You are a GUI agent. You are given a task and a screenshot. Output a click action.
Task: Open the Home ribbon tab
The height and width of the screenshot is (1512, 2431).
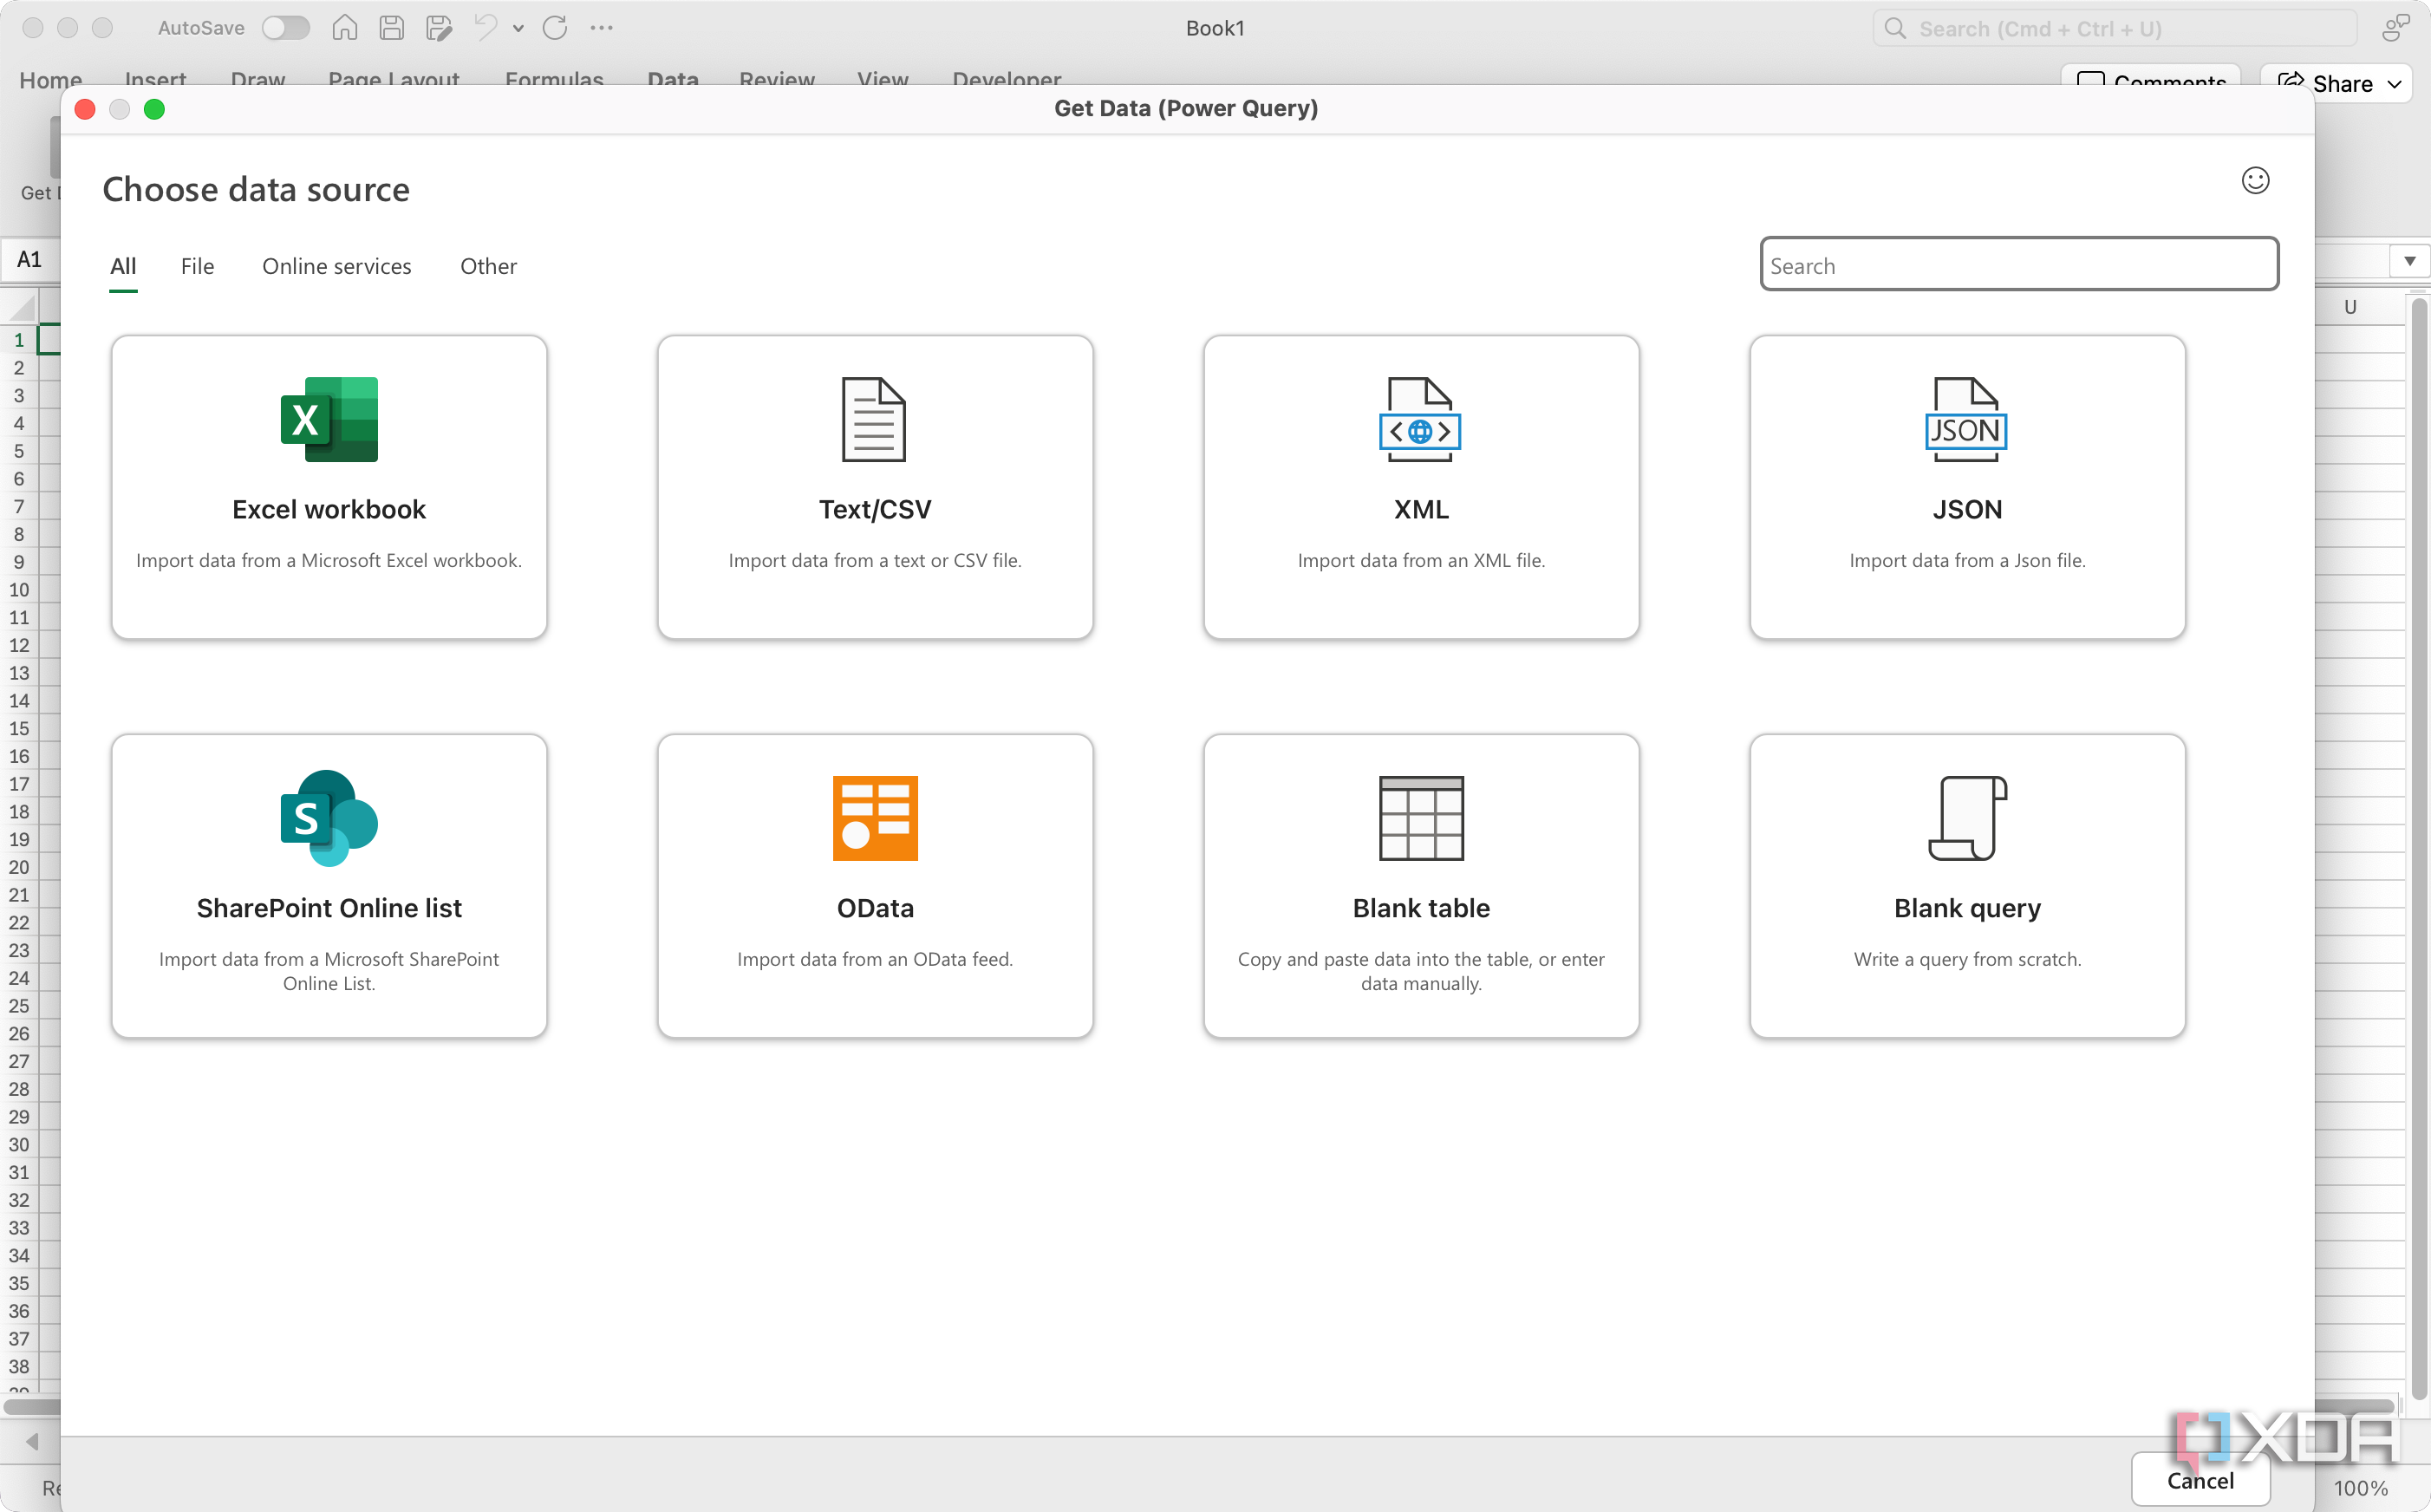coord(51,79)
